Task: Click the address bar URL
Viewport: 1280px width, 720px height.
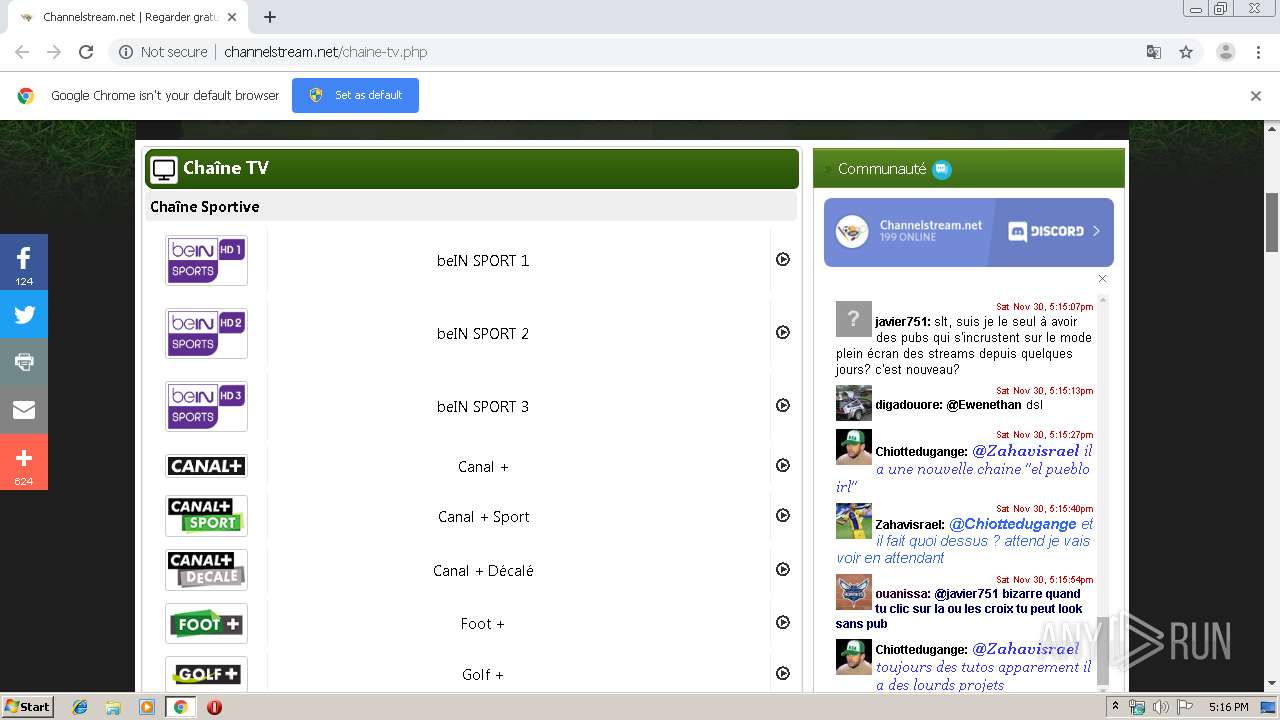Action: tap(325, 52)
